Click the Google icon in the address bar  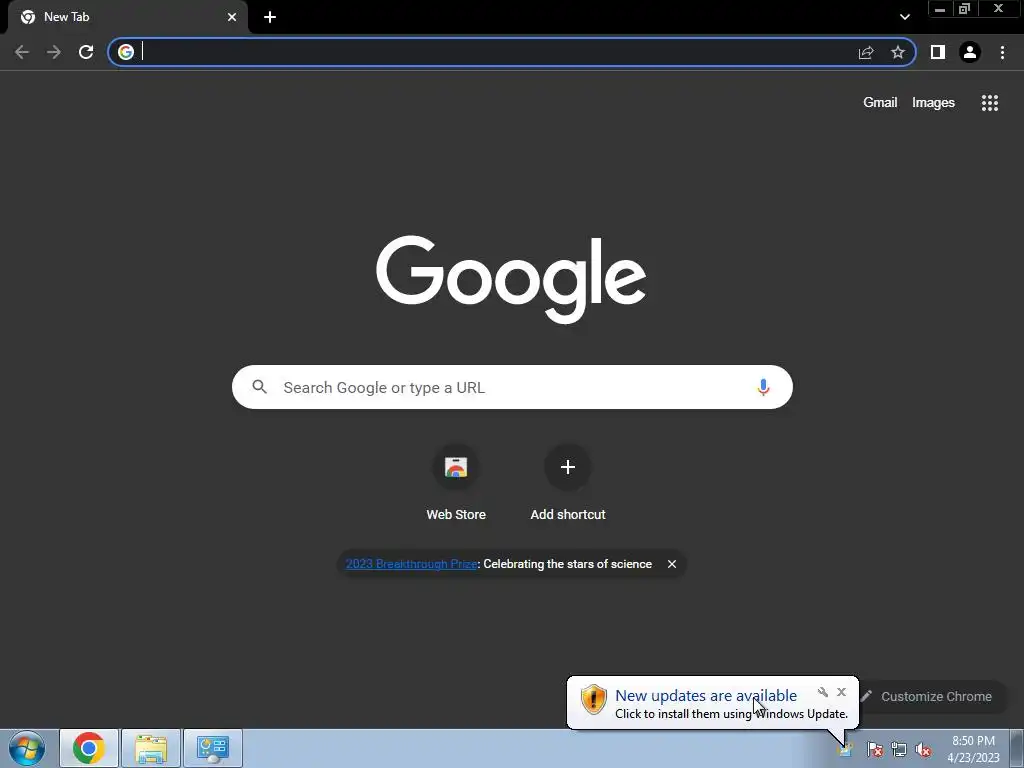pyautogui.click(x=126, y=52)
